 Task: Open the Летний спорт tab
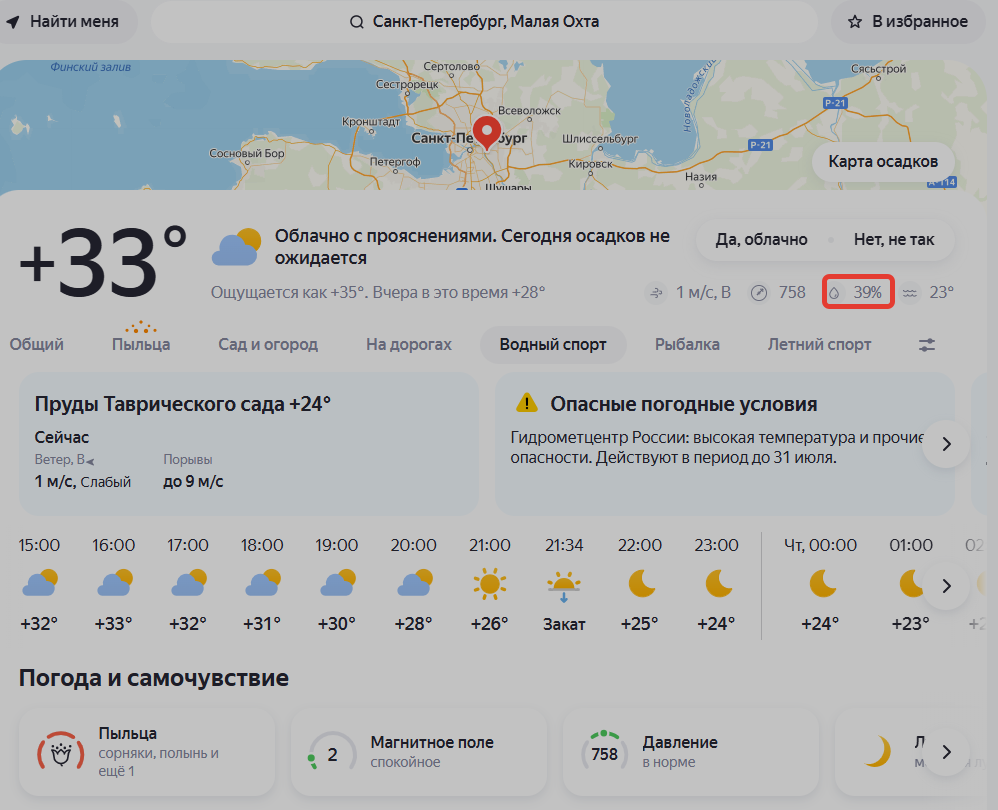point(819,345)
